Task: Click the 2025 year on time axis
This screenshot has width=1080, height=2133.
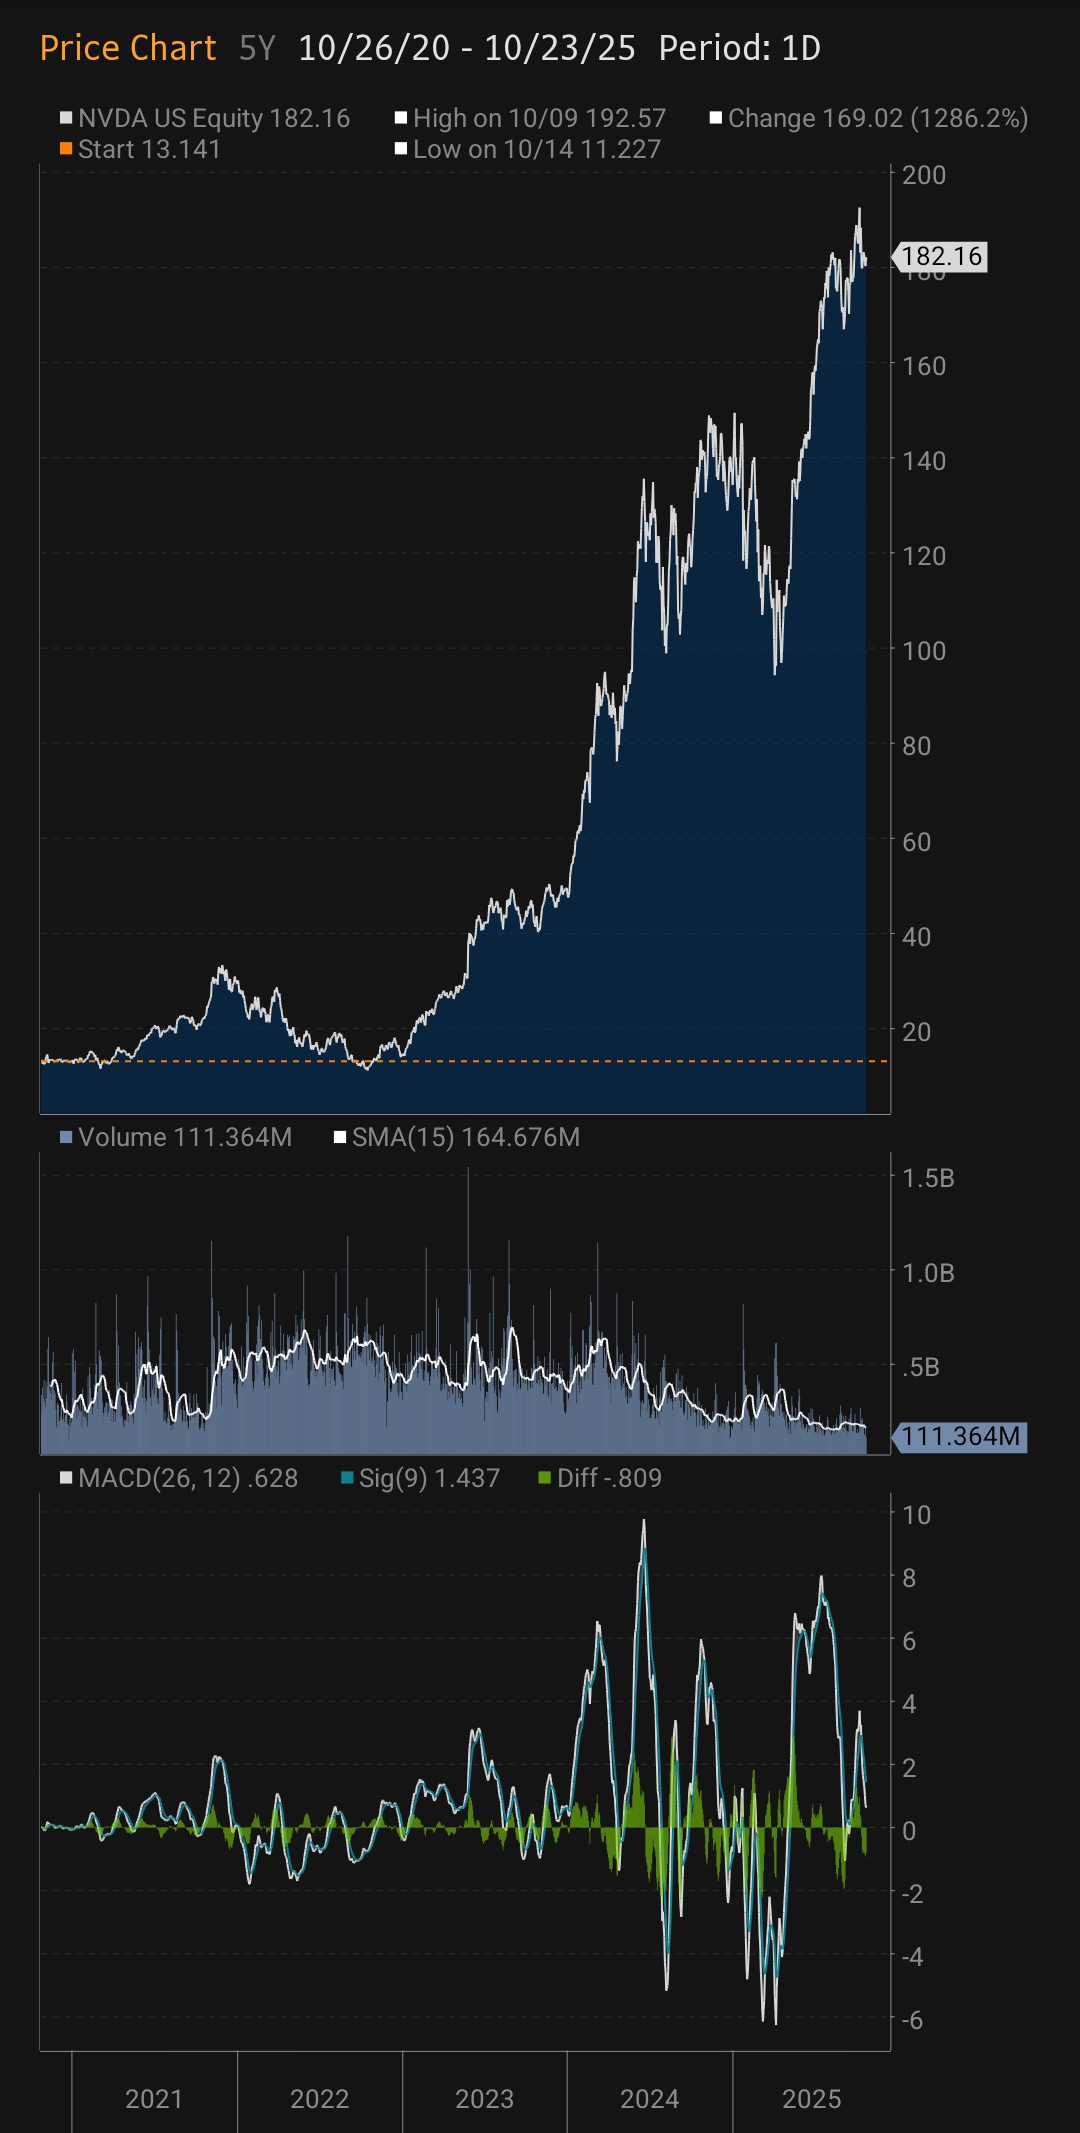Action: pos(811,2099)
